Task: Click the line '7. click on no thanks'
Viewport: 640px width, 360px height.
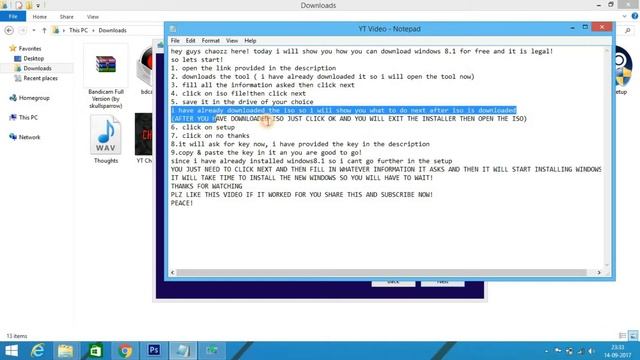Action: pos(210,136)
